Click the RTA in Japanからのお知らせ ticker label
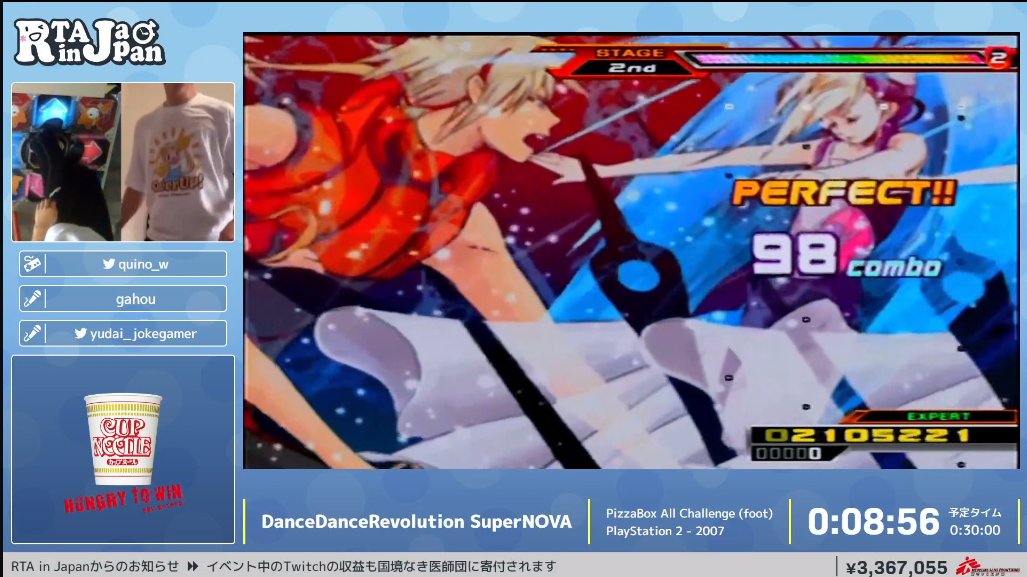Viewport: 1027px width, 577px height. pos(95,567)
